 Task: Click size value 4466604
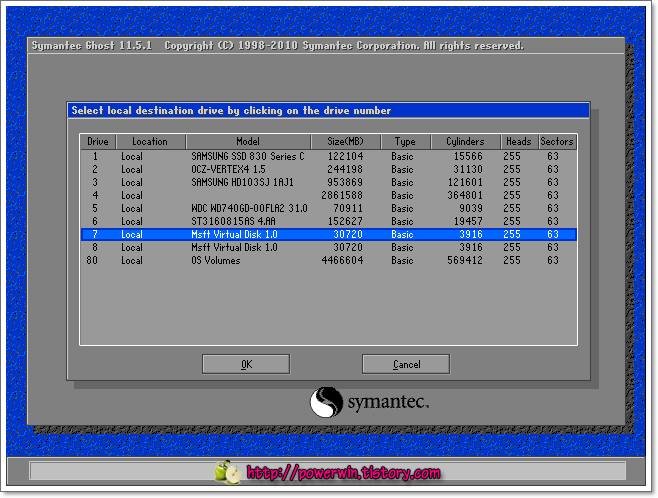(x=342, y=261)
